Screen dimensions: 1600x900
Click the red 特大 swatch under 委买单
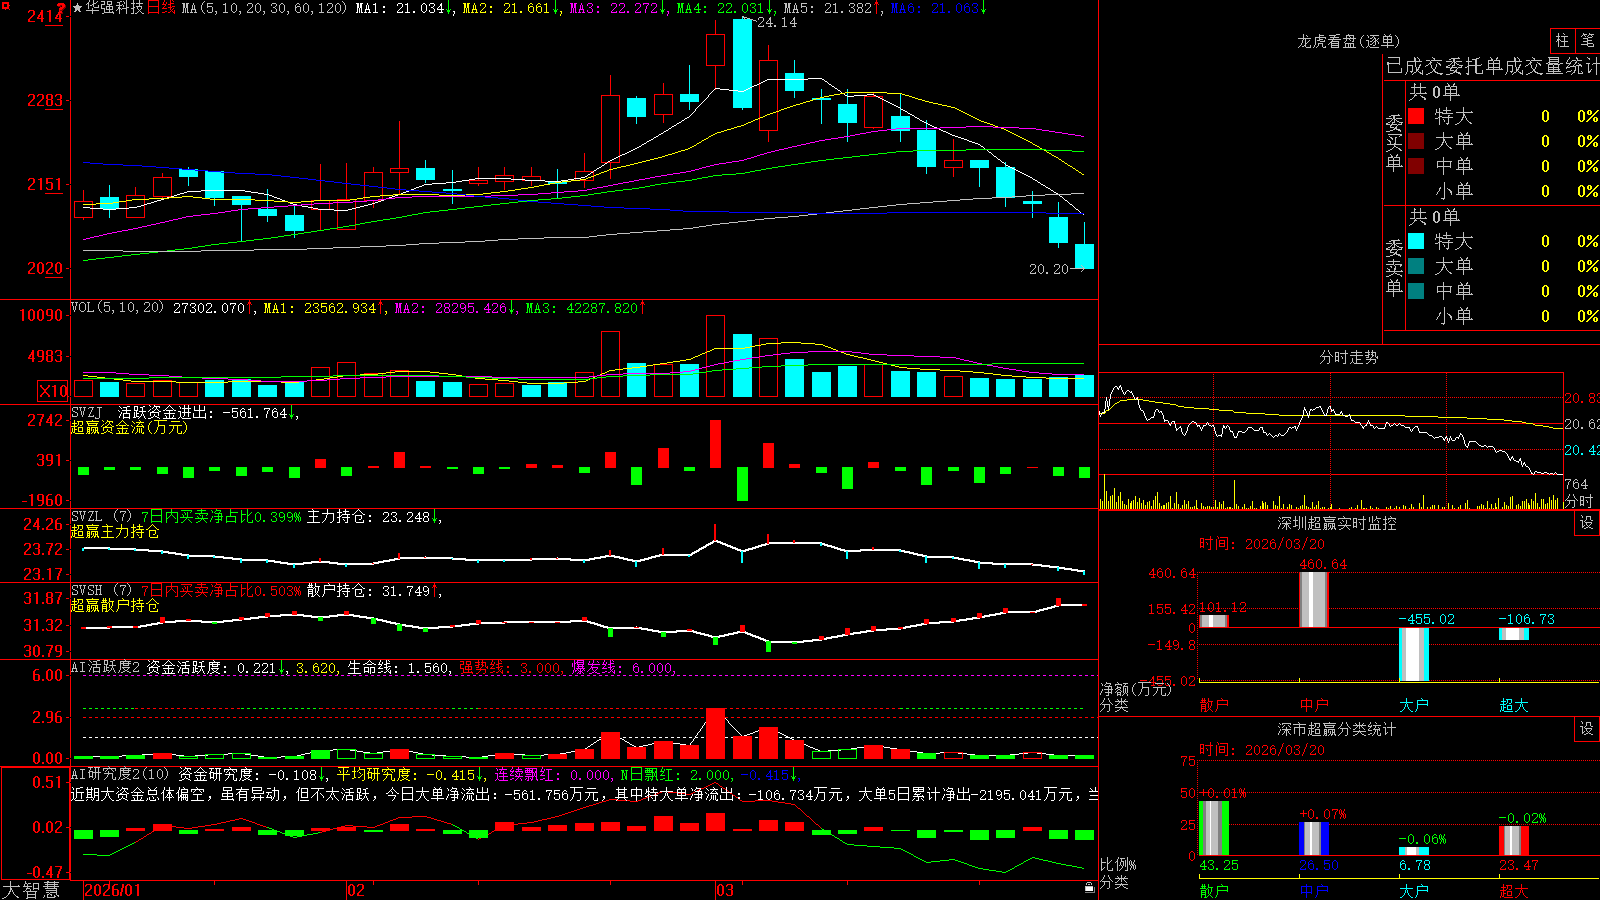pos(1416,116)
